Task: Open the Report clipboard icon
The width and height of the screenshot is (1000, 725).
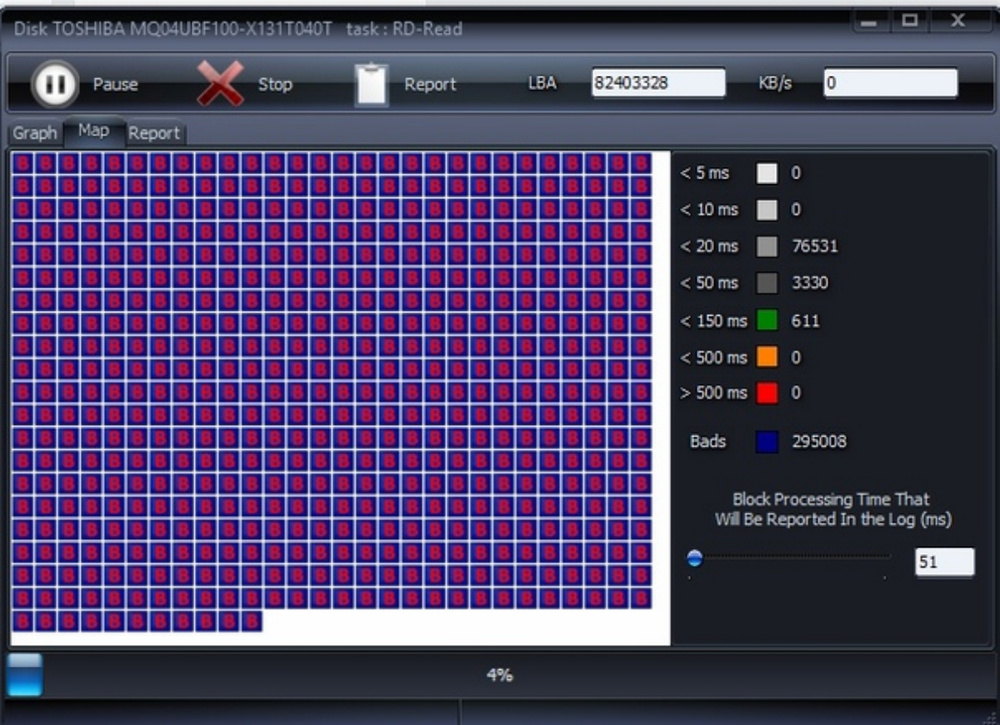Action: point(371,84)
